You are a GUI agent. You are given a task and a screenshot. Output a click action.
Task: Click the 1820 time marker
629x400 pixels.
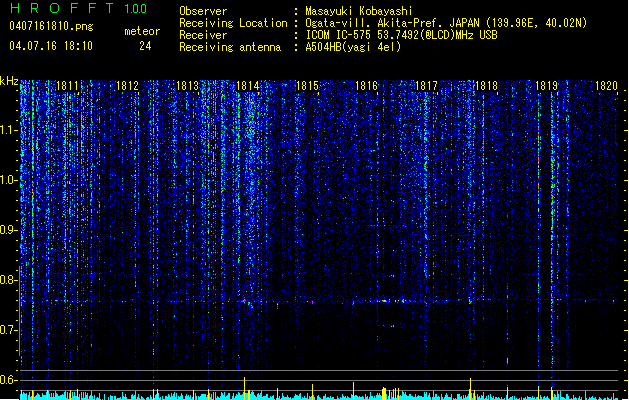[607, 86]
